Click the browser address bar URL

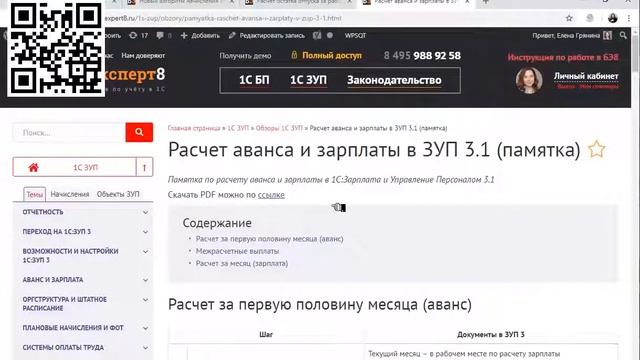pyautogui.click(x=223, y=18)
